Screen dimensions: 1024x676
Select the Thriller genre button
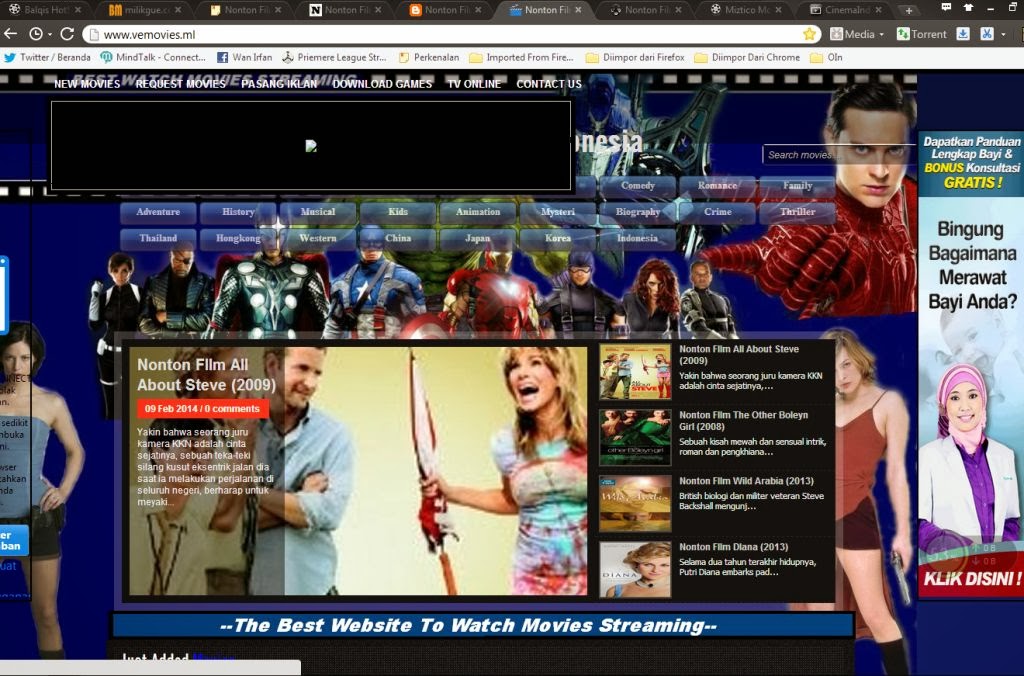pos(797,212)
